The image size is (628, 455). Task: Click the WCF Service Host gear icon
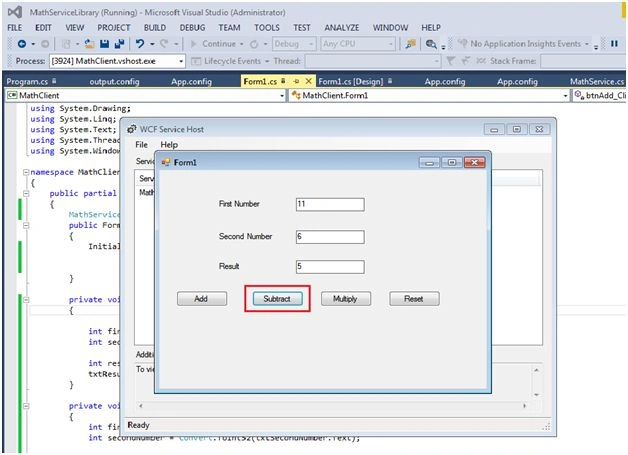(131, 129)
